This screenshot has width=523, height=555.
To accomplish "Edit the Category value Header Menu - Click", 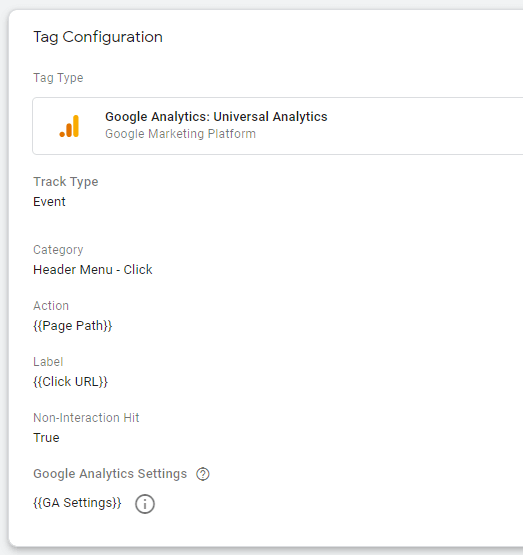I will (93, 270).
